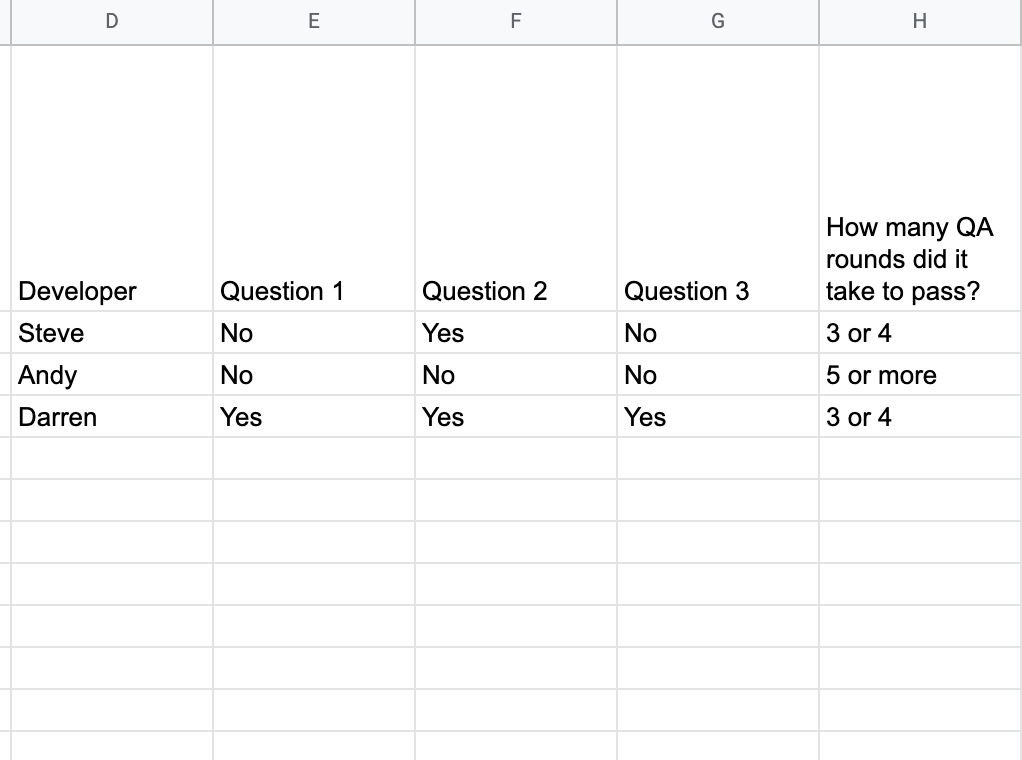Select Steve's '3 or 4' rounds cell
The width and height of the screenshot is (1022, 760).
click(920, 332)
